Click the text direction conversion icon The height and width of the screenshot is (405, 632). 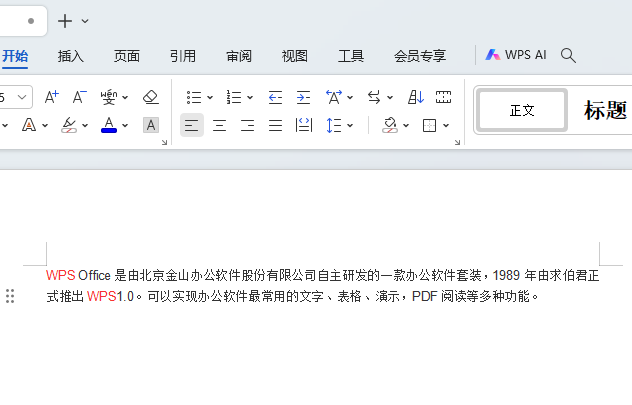[374, 97]
